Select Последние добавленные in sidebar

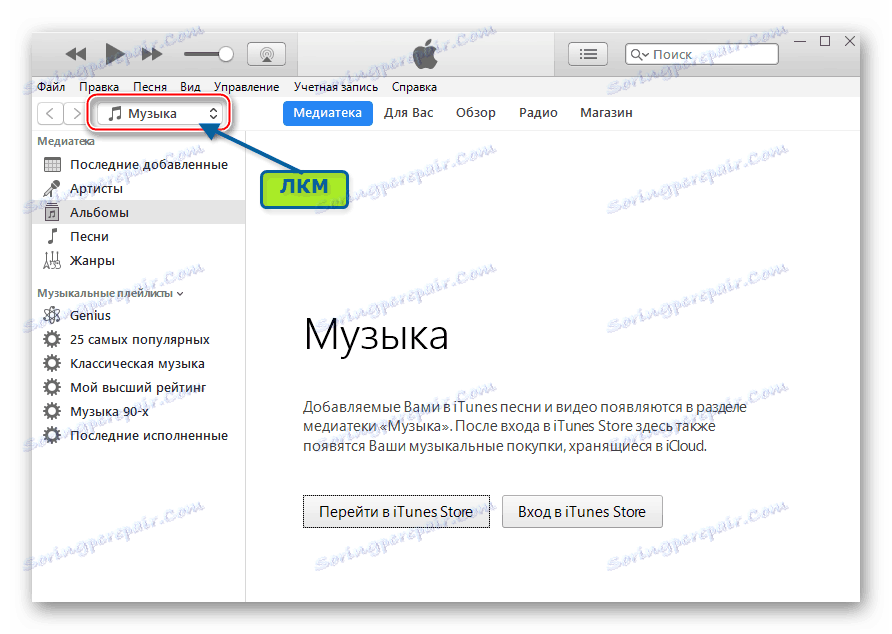139,165
